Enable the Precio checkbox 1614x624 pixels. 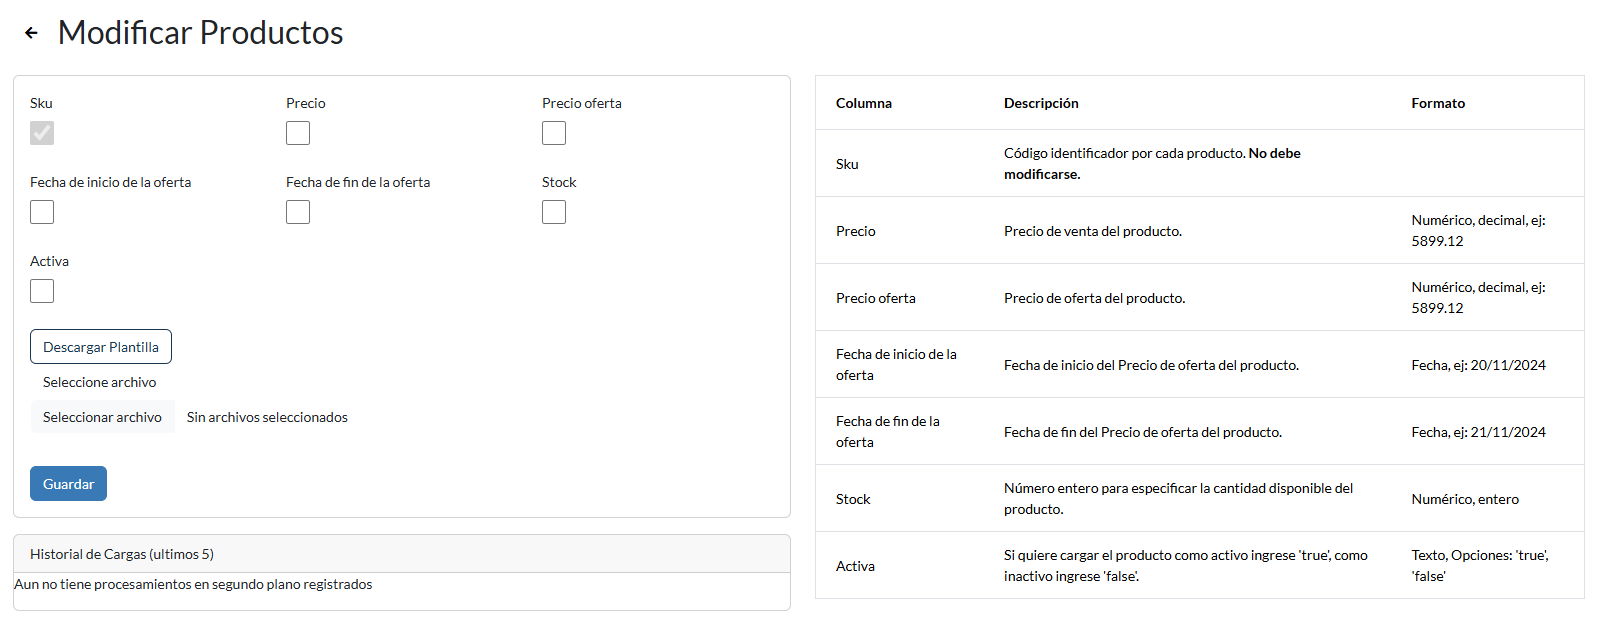tap(298, 133)
